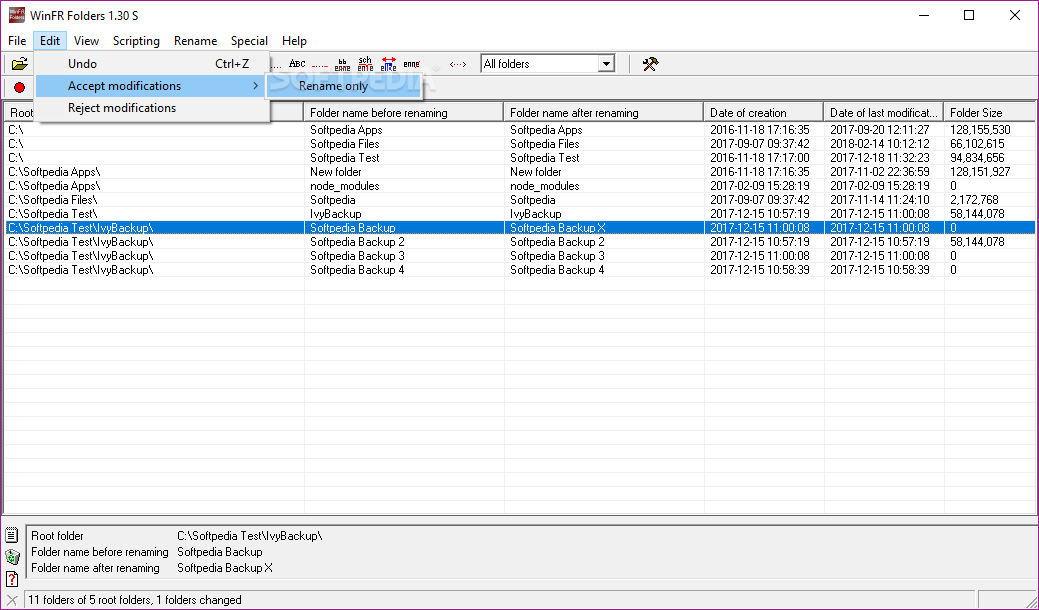Select the date '2017-11-02 22:36:59' cell

click(879, 172)
